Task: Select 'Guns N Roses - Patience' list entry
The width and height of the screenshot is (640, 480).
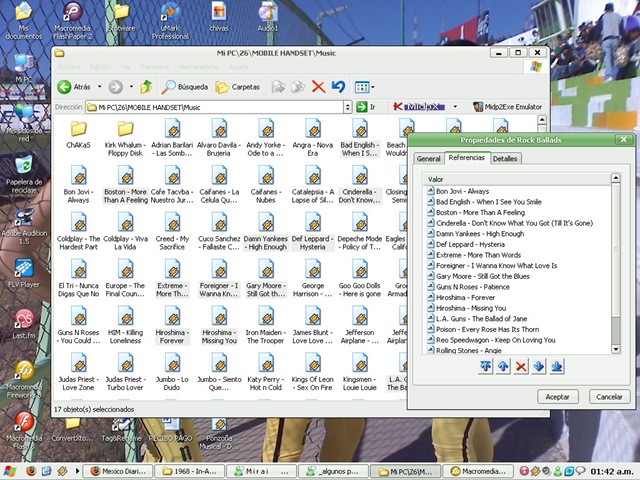Action: [x=468, y=287]
